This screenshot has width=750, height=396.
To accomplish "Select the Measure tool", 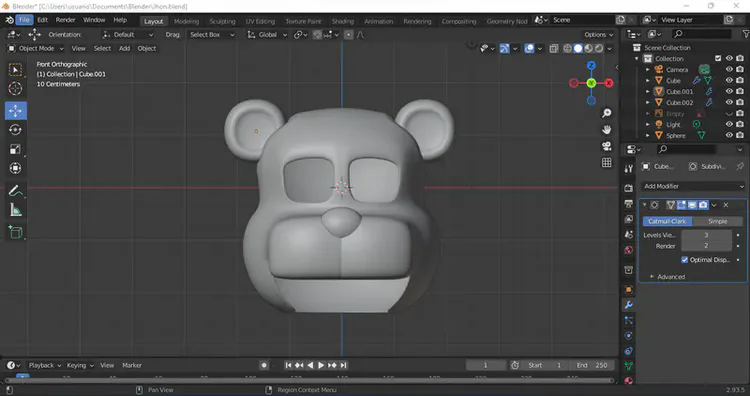I will (15, 210).
